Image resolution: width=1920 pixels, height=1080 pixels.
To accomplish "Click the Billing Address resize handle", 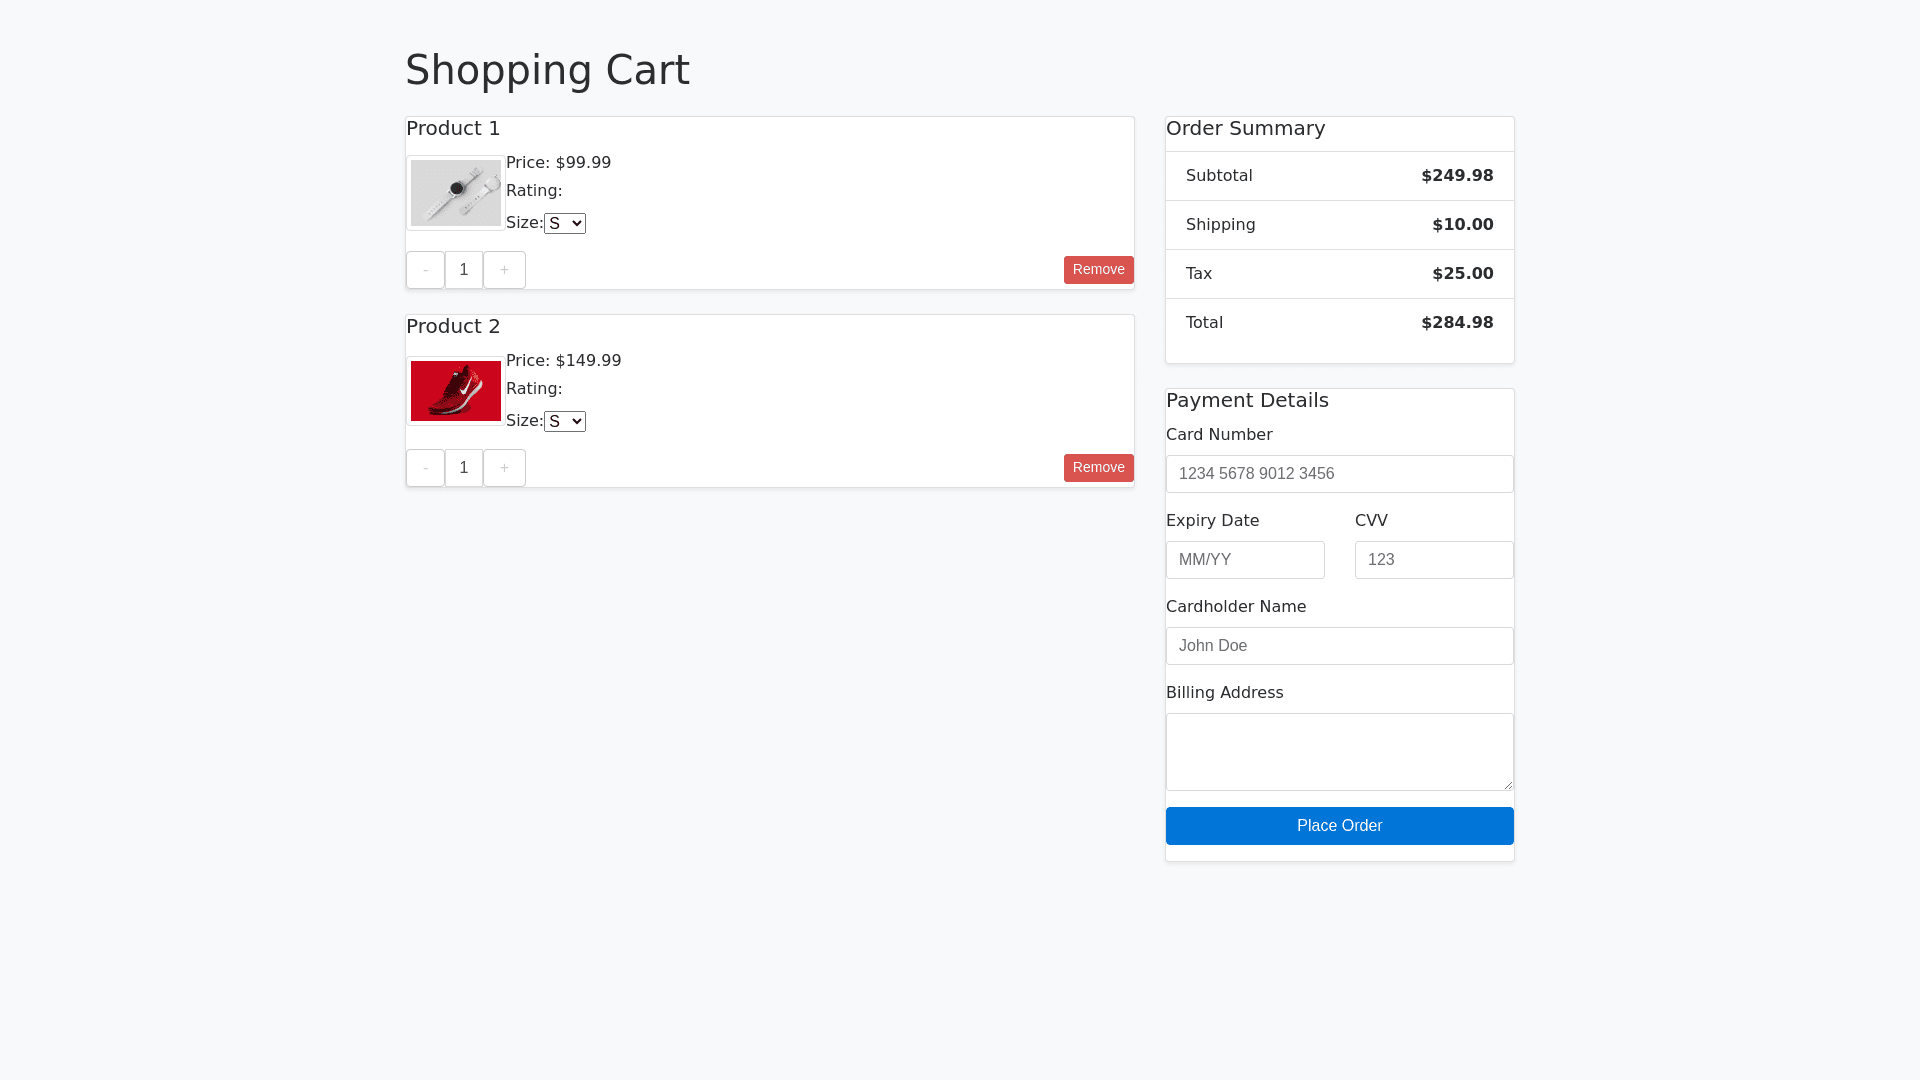I will [1507, 784].
